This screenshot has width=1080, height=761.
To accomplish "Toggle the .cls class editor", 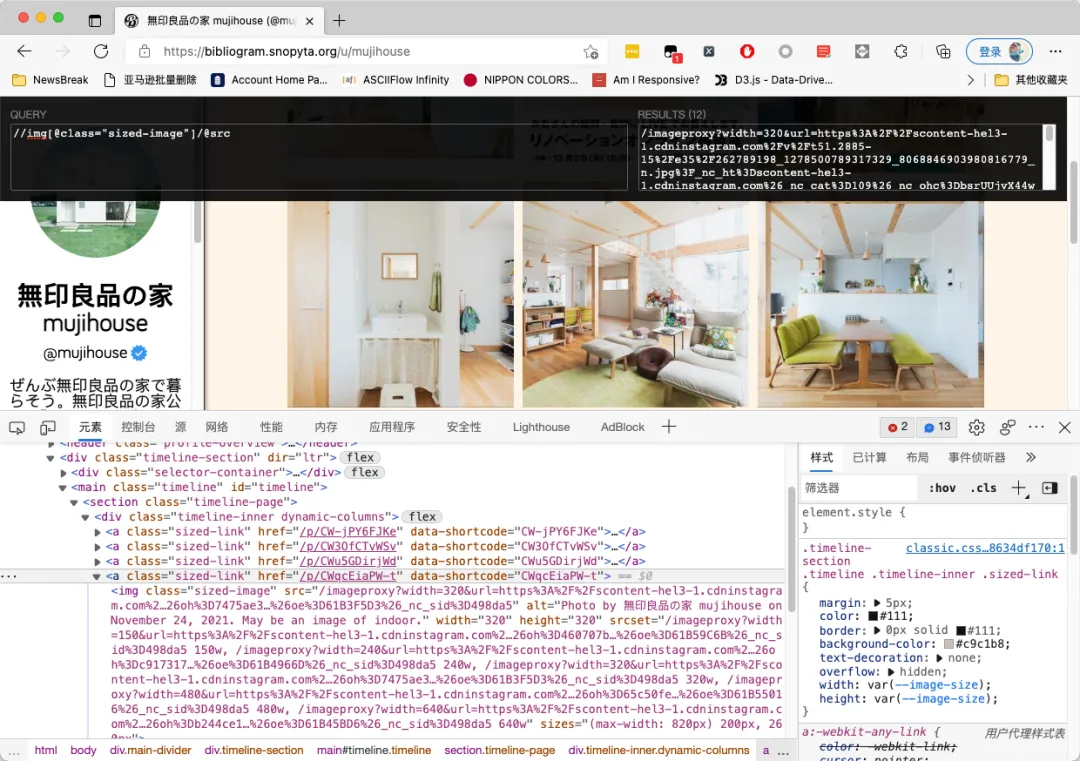I will click(x=984, y=488).
